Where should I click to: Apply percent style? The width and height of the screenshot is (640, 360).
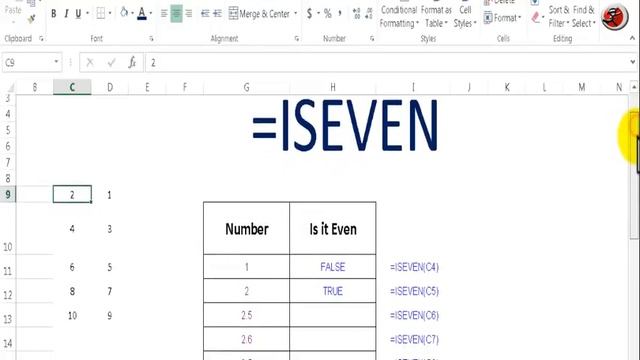coord(328,14)
